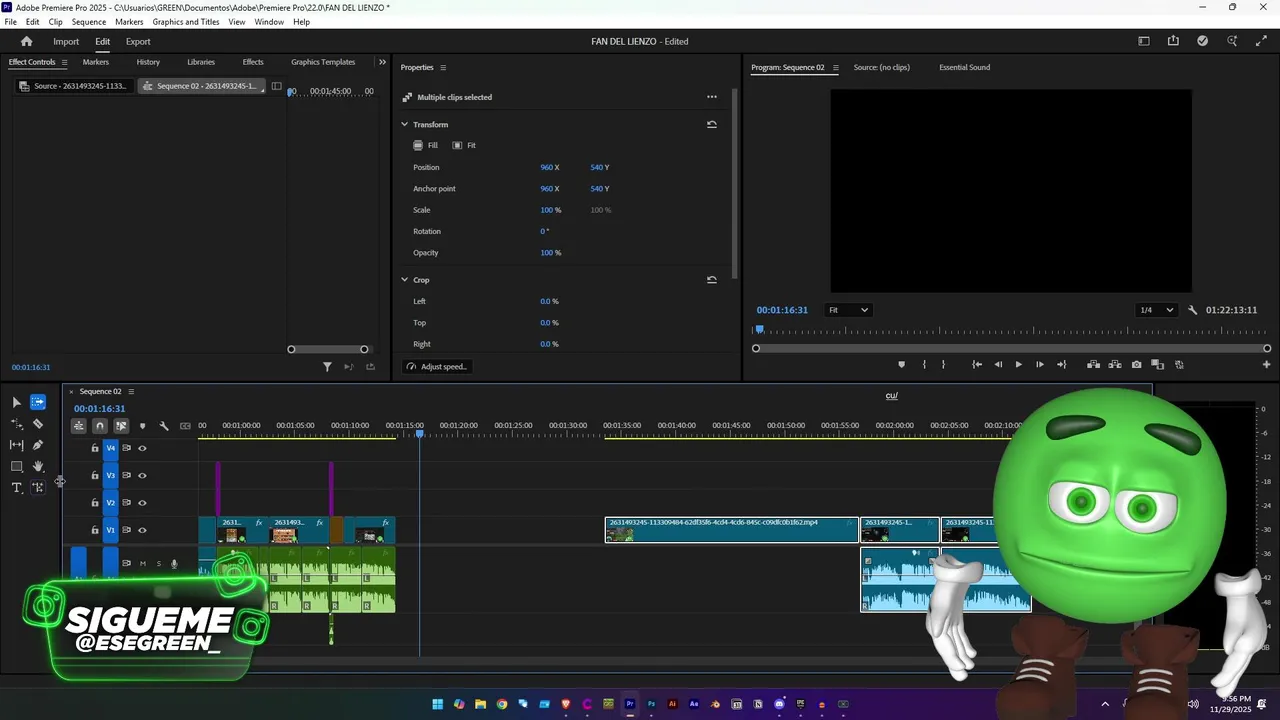Image resolution: width=1280 pixels, height=720 pixels.
Task: Open timeline display settings wrench
Action: (164, 426)
